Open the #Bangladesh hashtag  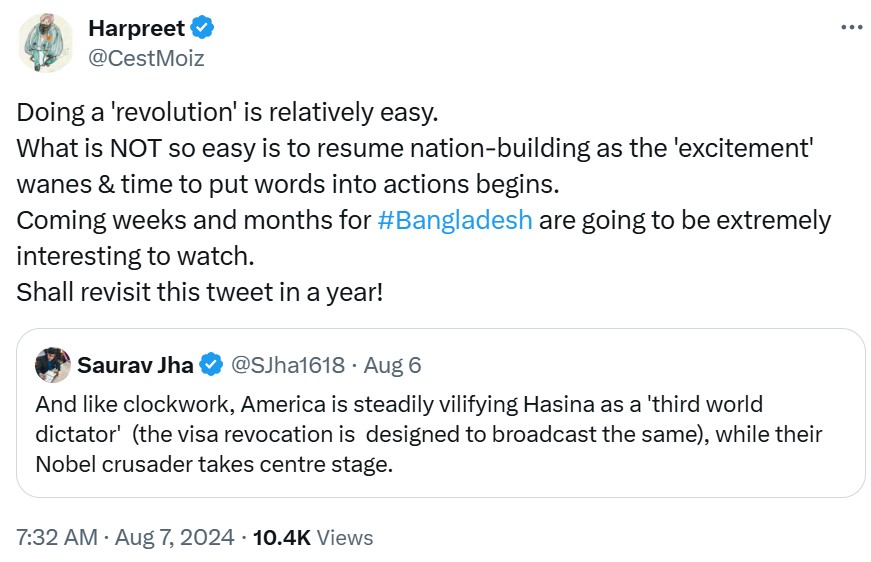coord(455,220)
